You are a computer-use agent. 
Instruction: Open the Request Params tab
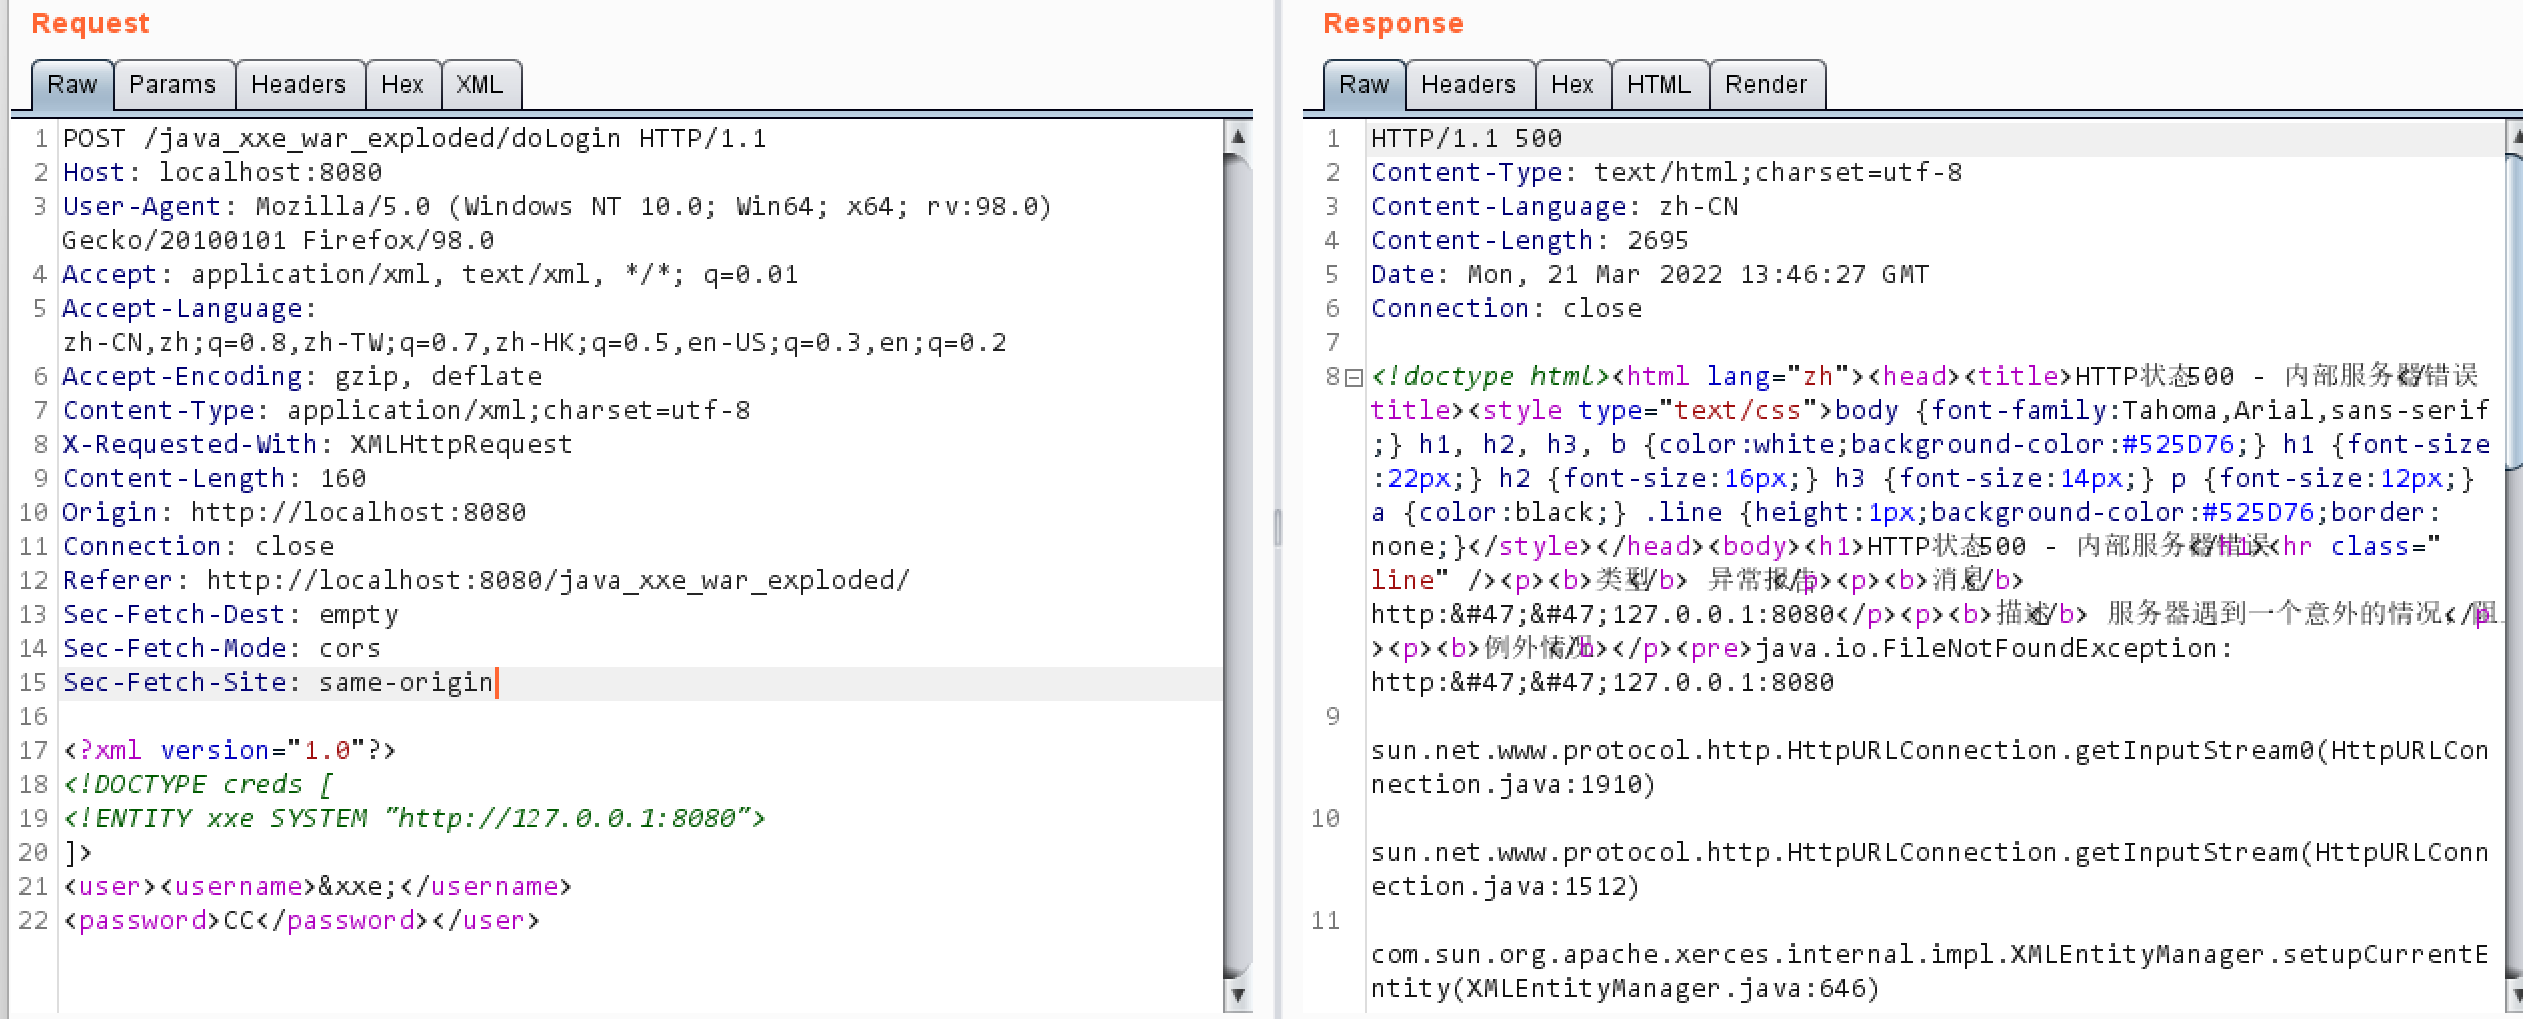click(x=173, y=85)
